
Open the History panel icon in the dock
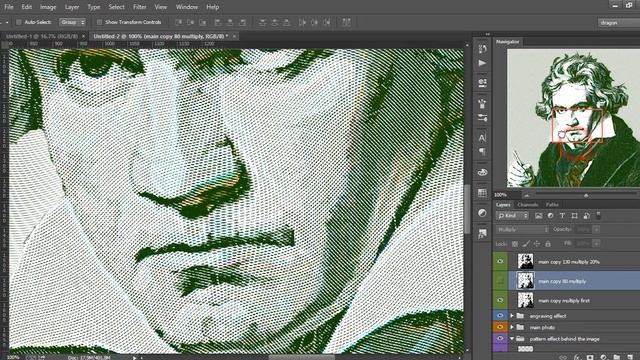point(482,49)
